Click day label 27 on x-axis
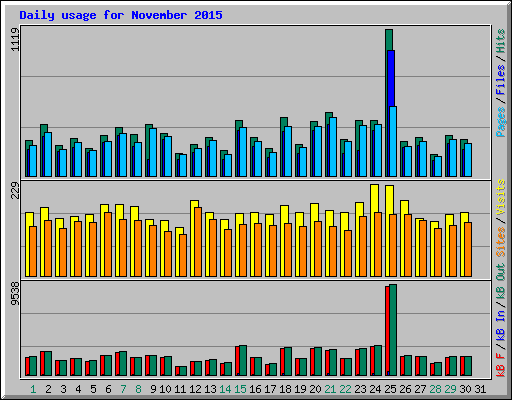The width and height of the screenshot is (512, 400). [420, 389]
